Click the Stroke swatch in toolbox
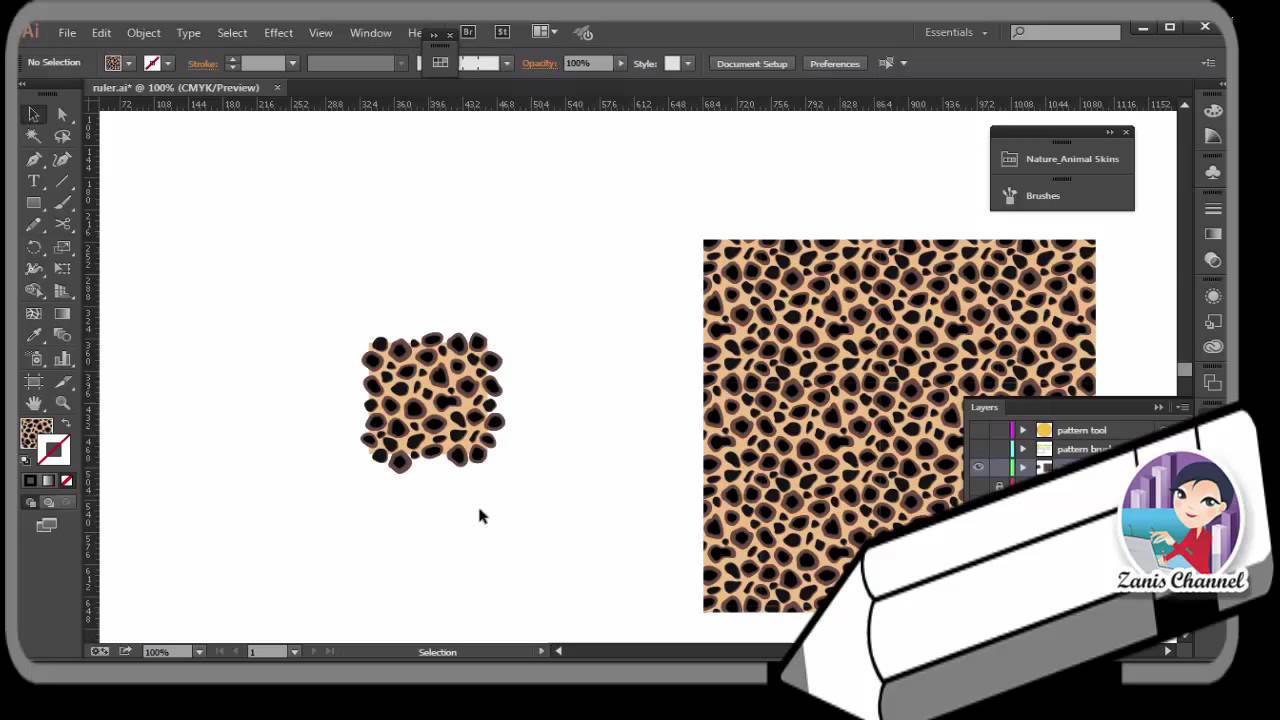The height and width of the screenshot is (720, 1280). point(54,450)
